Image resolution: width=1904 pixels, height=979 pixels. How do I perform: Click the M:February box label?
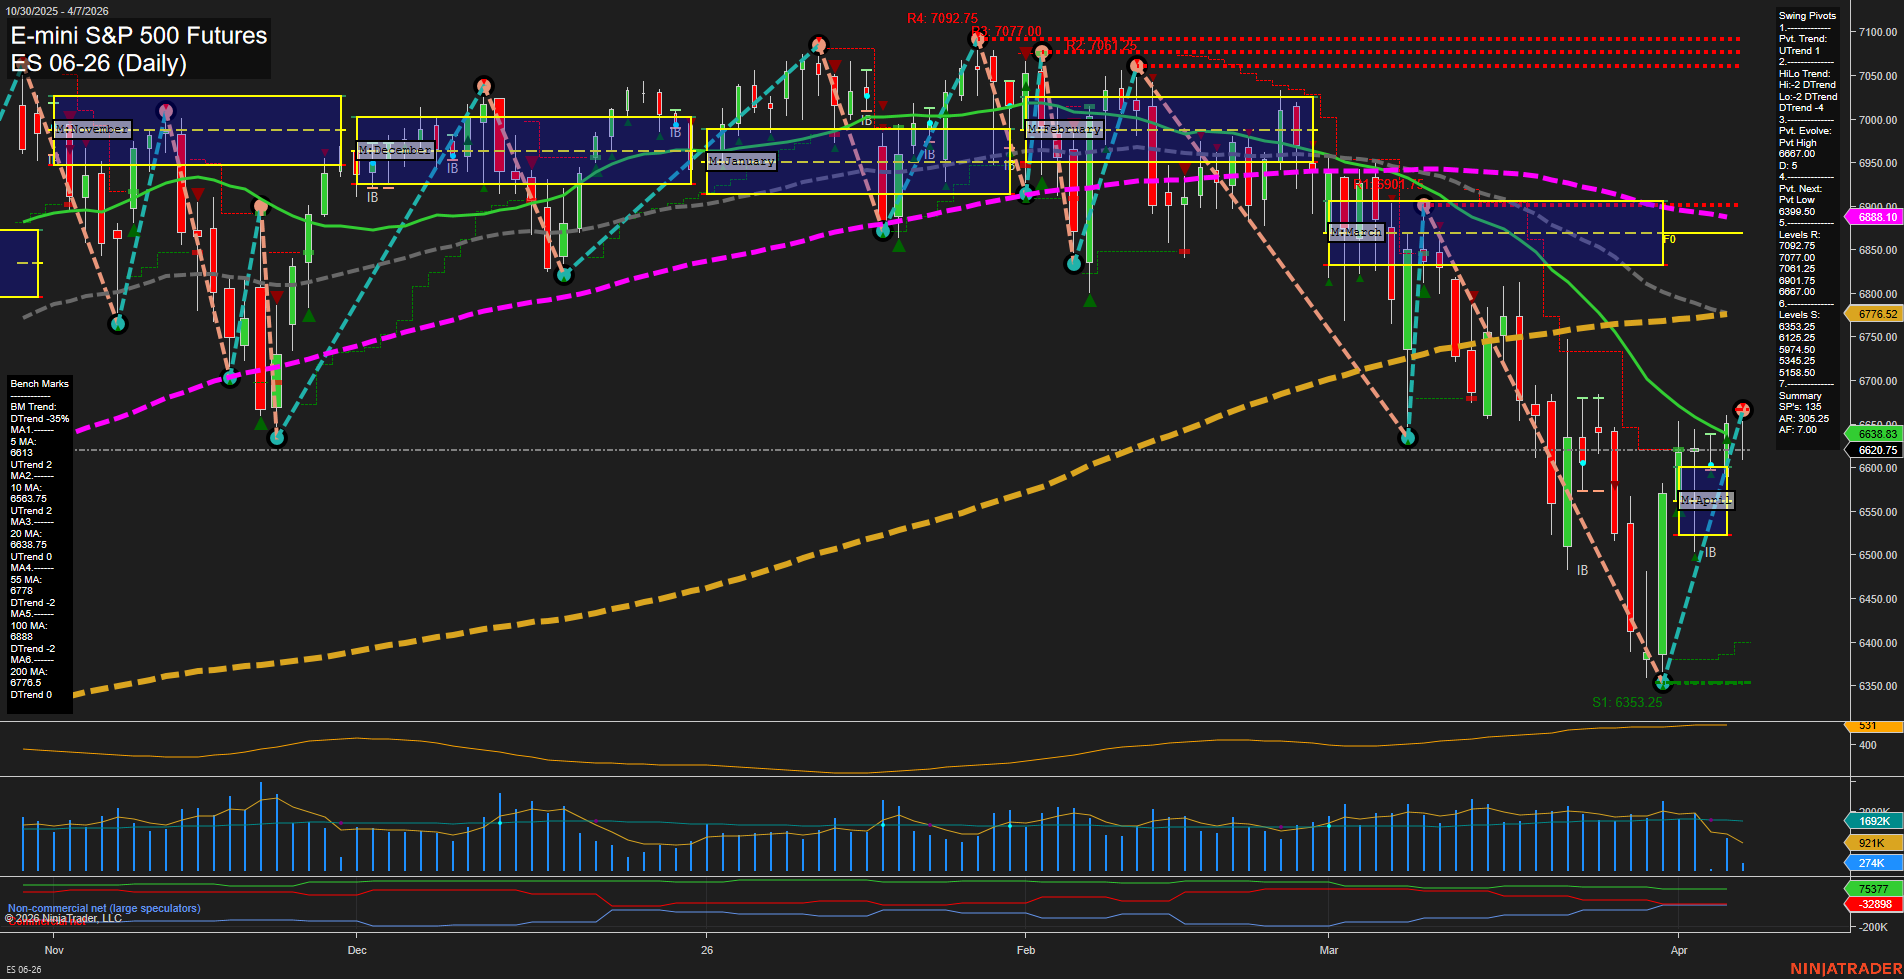[x=1066, y=129]
